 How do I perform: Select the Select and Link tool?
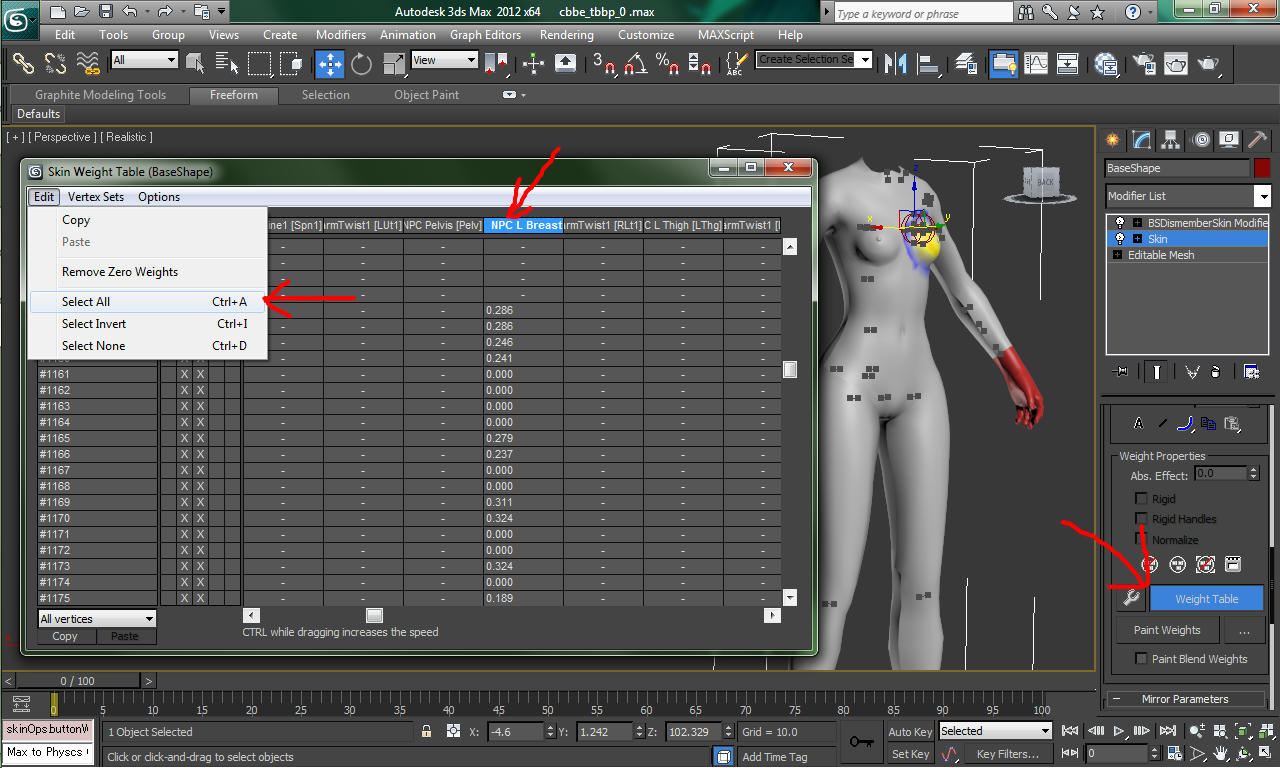(23, 63)
